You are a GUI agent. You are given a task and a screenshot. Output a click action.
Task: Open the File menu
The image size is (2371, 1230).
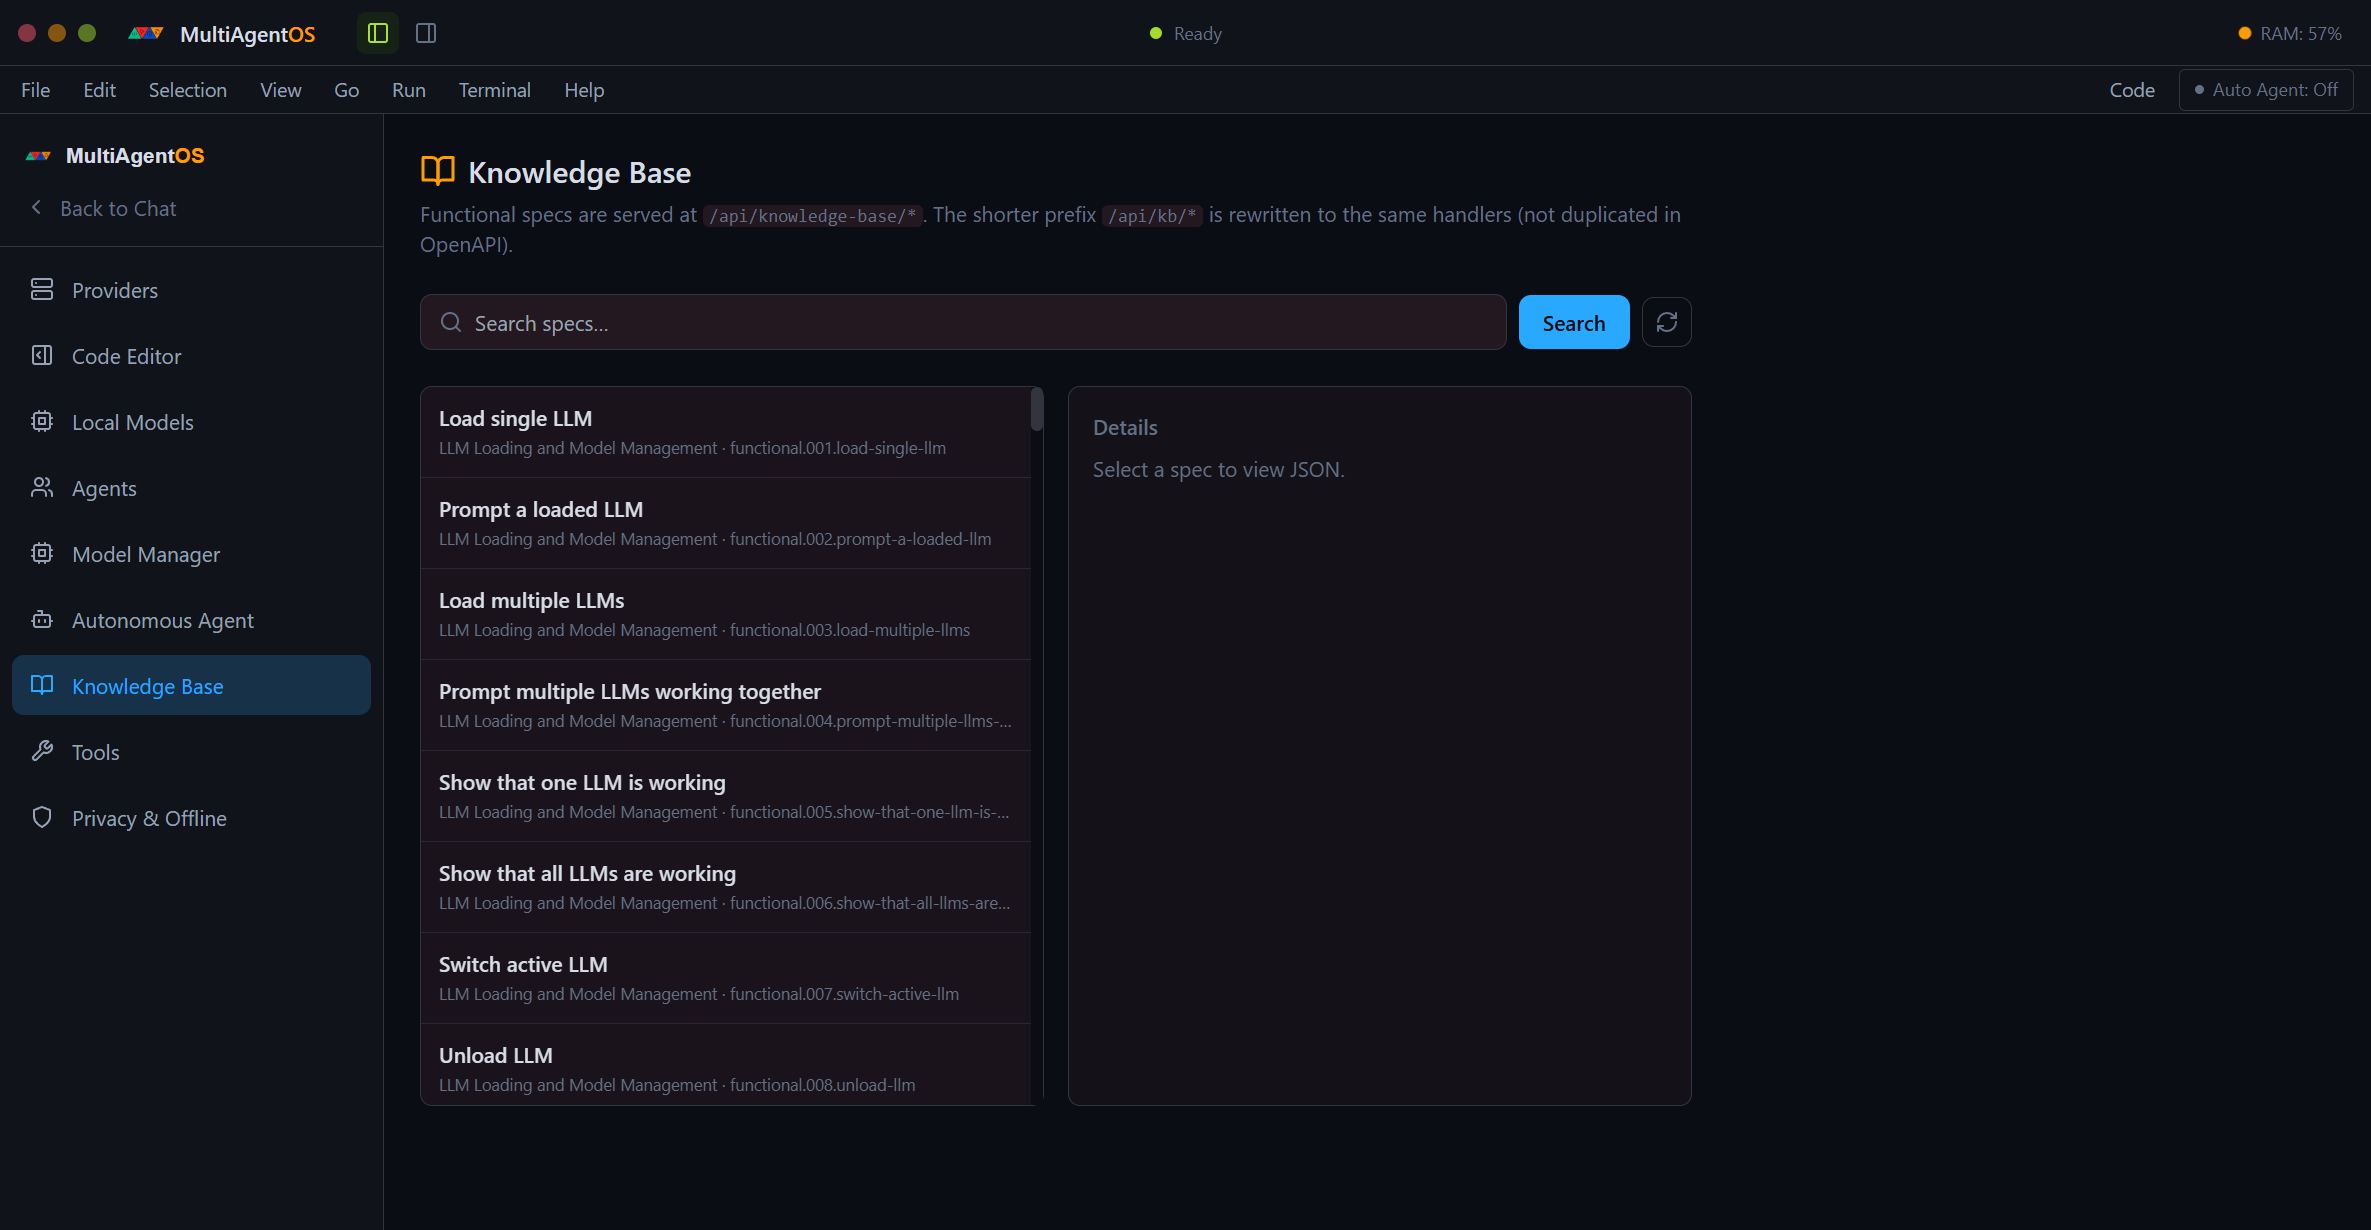pyautogui.click(x=36, y=90)
